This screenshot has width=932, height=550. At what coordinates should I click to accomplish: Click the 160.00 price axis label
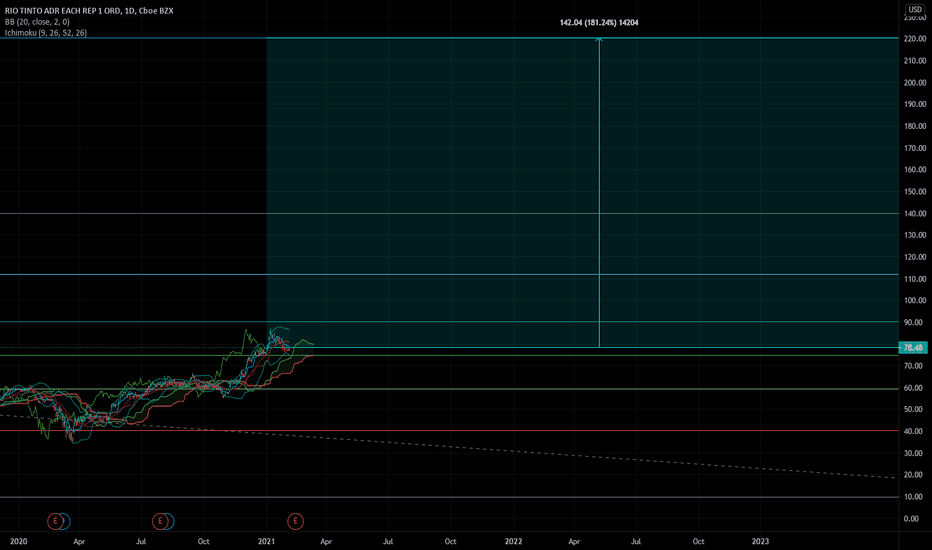(x=915, y=169)
